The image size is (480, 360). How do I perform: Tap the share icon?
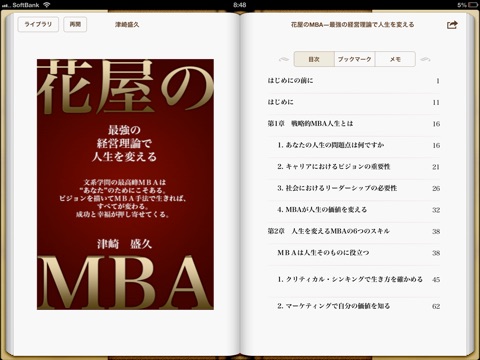(x=452, y=25)
